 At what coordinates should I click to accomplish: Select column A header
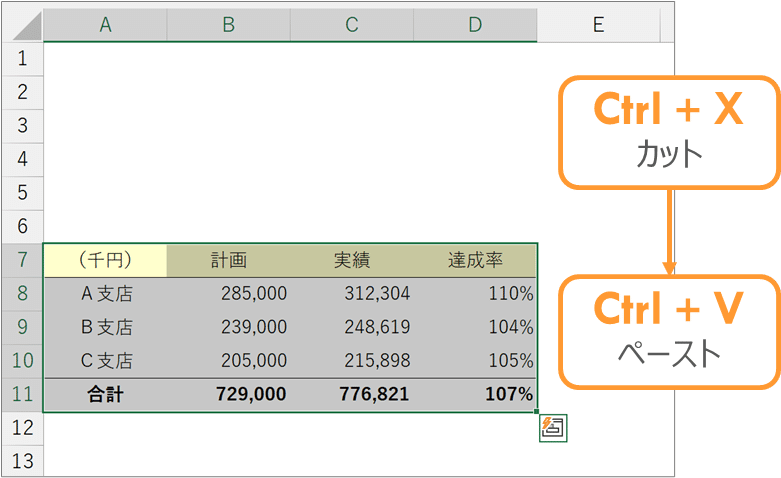point(105,25)
